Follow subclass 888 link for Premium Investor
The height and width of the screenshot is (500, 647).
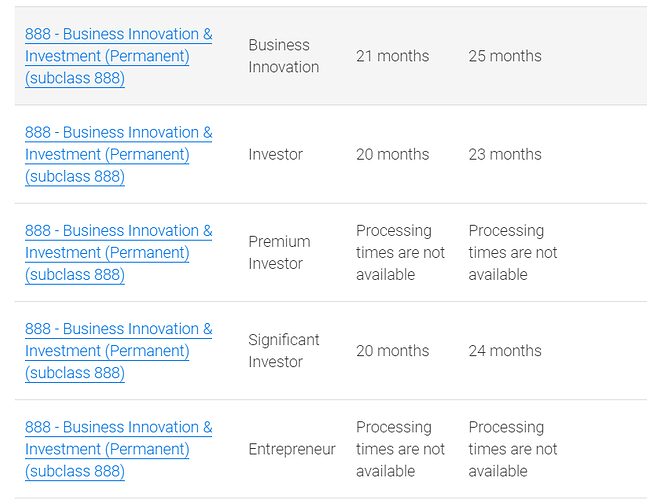(x=118, y=252)
